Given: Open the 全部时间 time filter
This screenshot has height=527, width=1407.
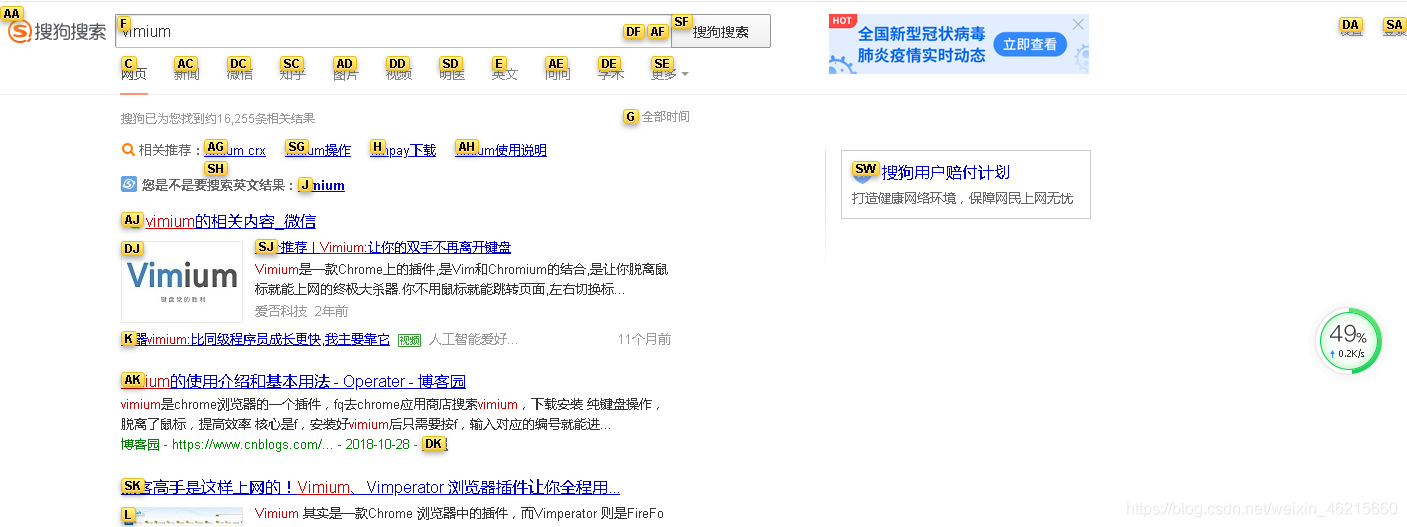Looking at the screenshot, I should click(x=665, y=117).
